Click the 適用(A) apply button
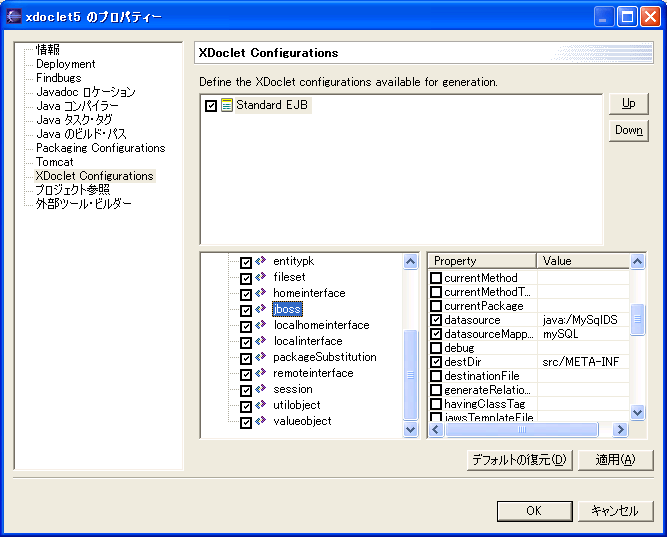 [615, 460]
